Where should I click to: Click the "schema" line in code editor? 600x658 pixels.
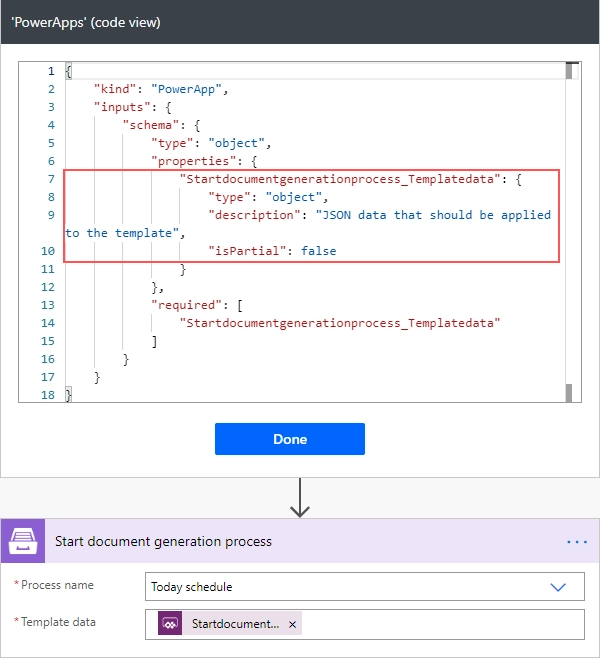pos(162,125)
